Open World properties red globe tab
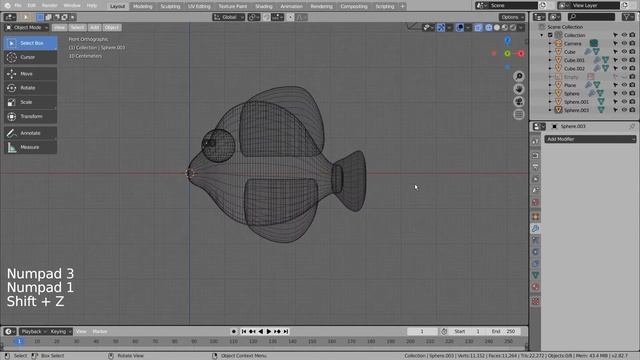 point(536,202)
